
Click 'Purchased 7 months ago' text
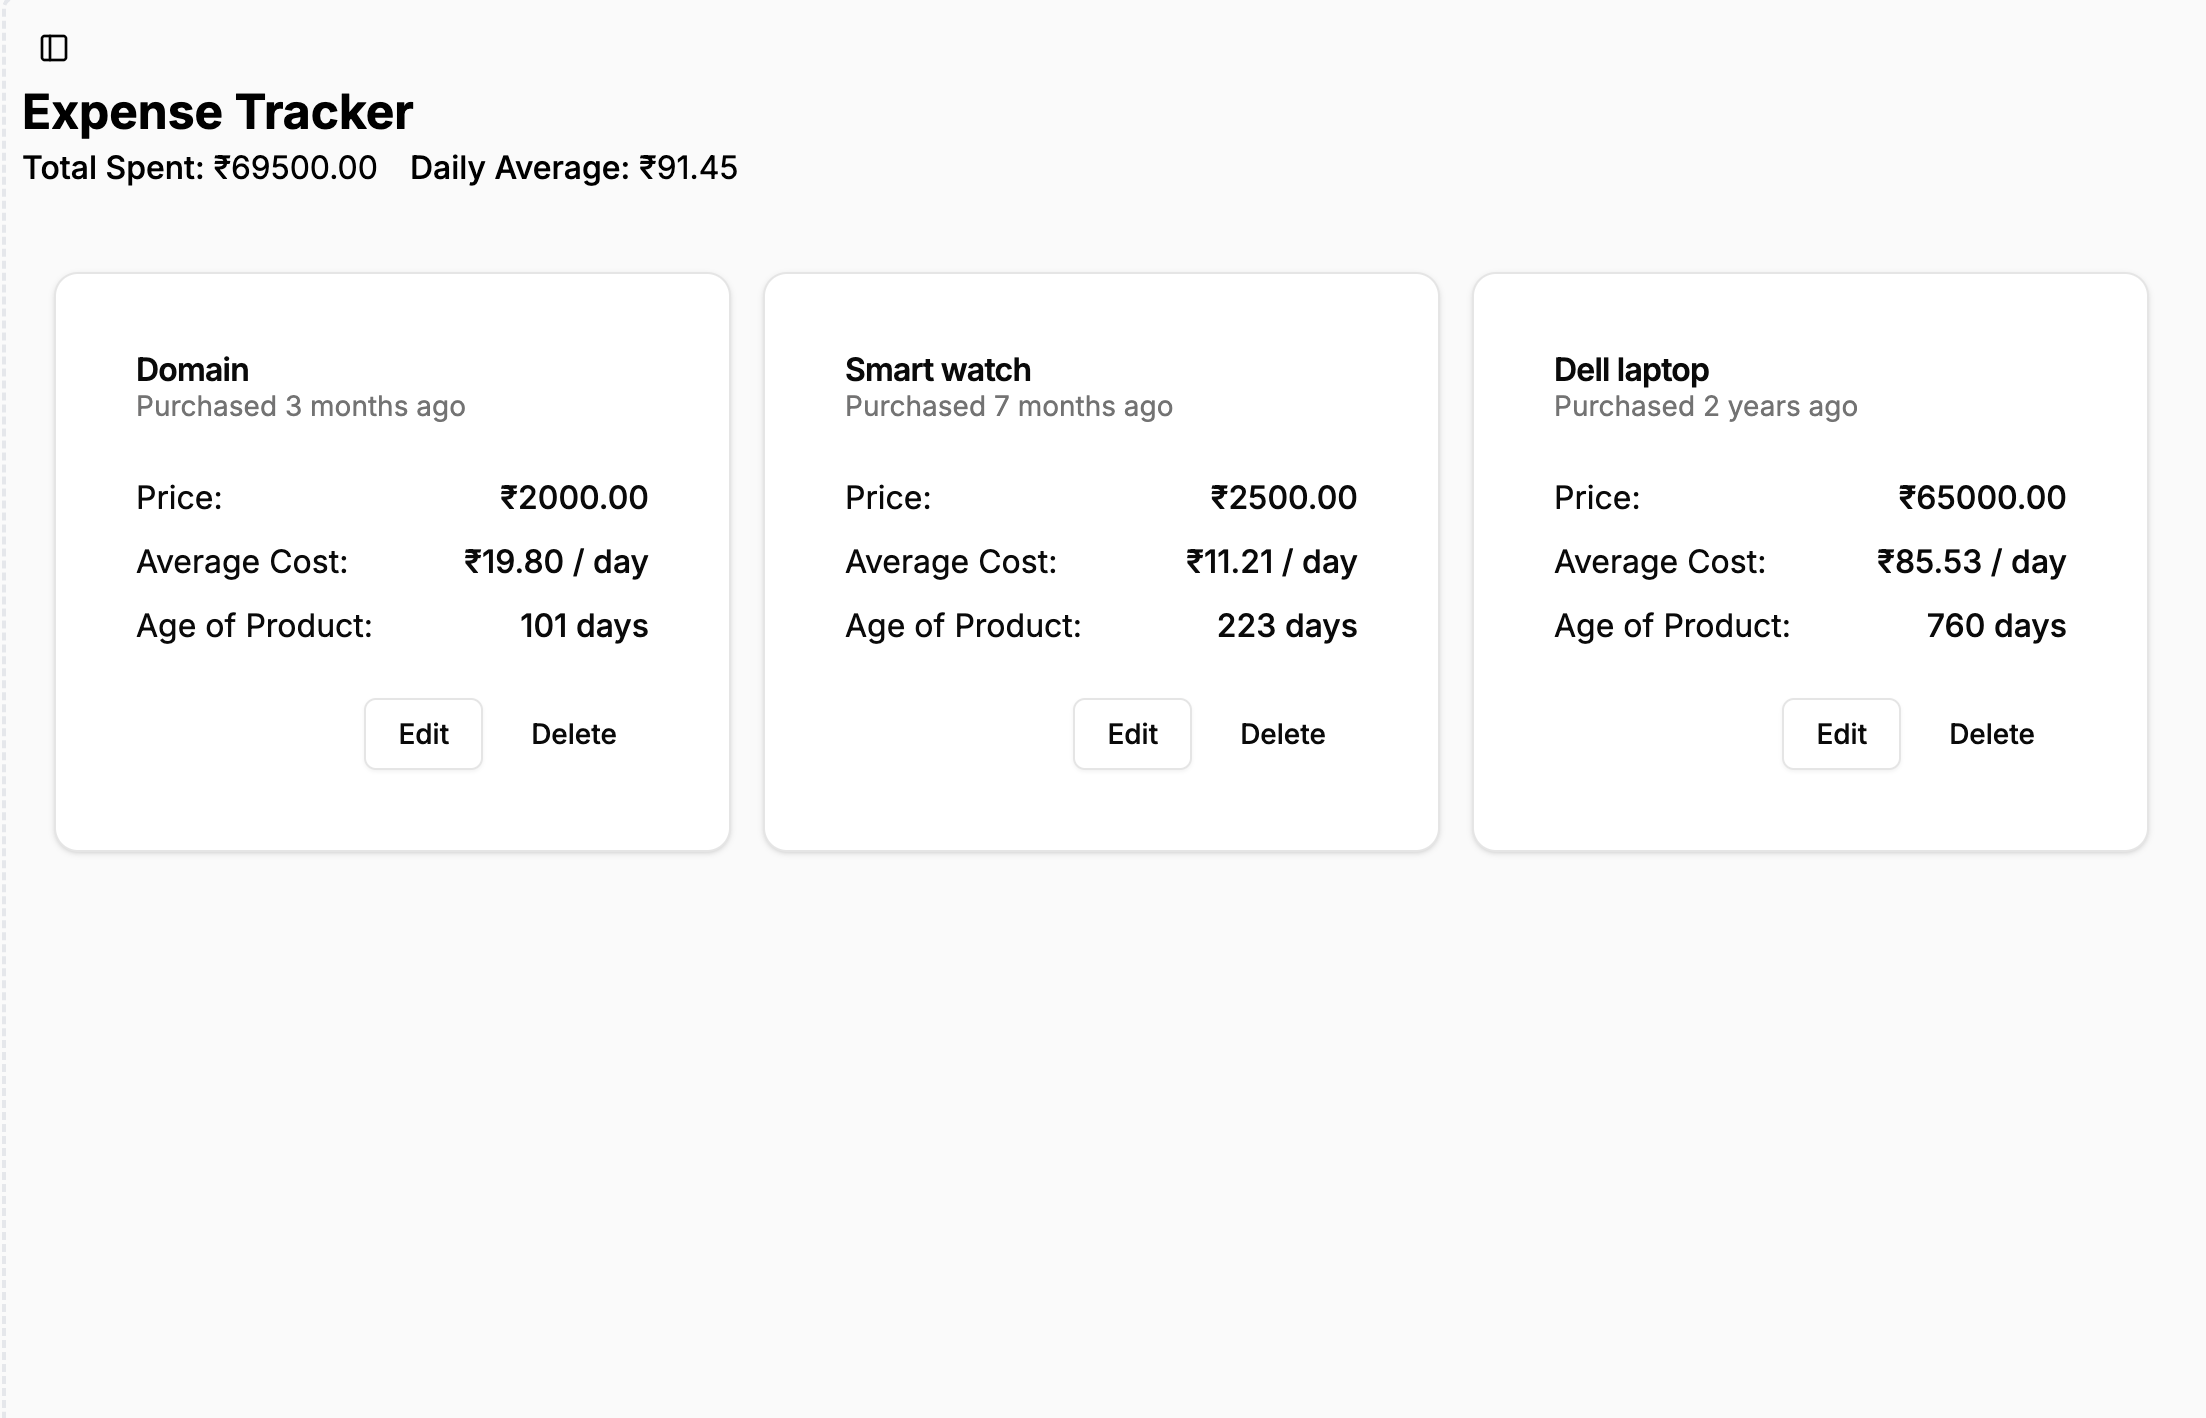(x=1009, y=407)
